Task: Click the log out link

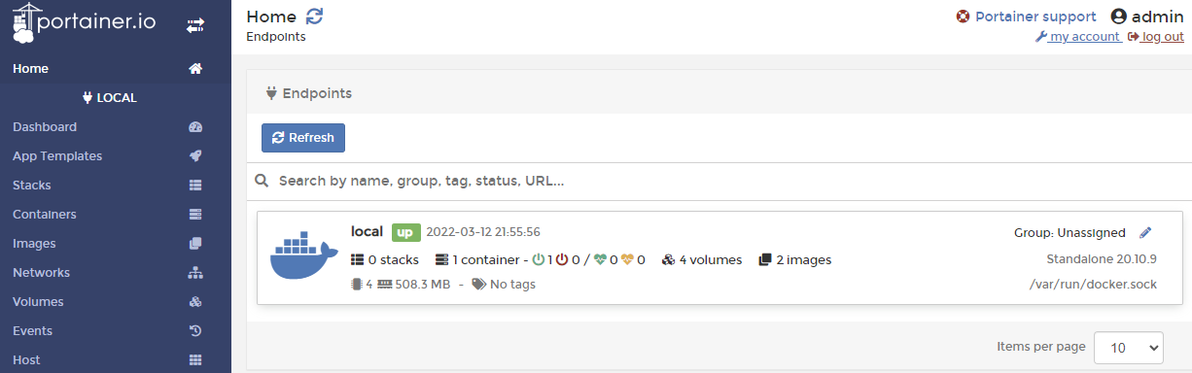Action: 1156,36
